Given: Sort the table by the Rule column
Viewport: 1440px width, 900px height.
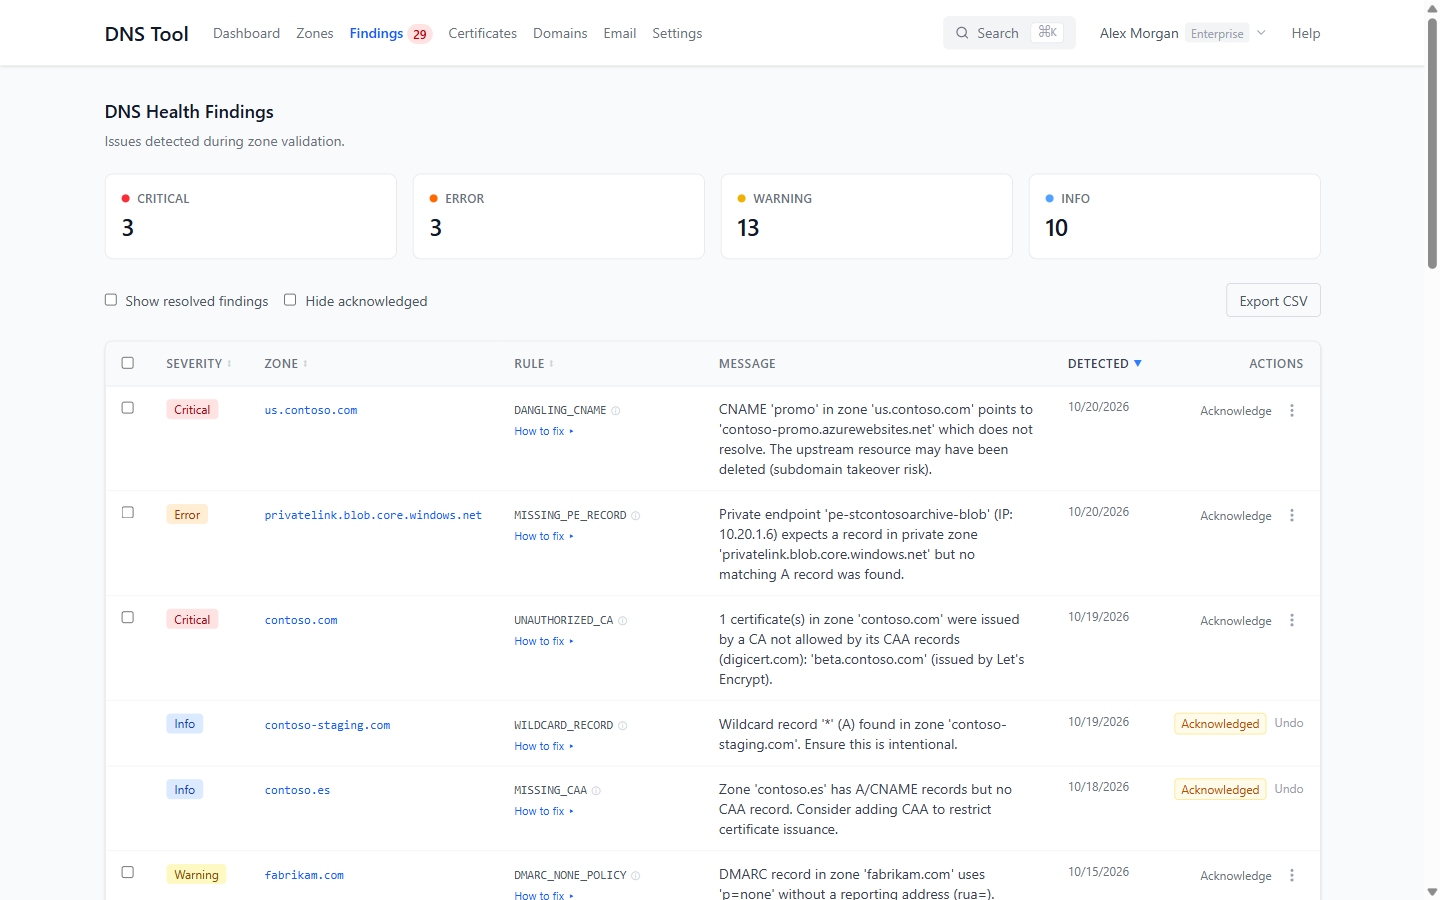Looking at the screenshot, I should click(534, 364).
